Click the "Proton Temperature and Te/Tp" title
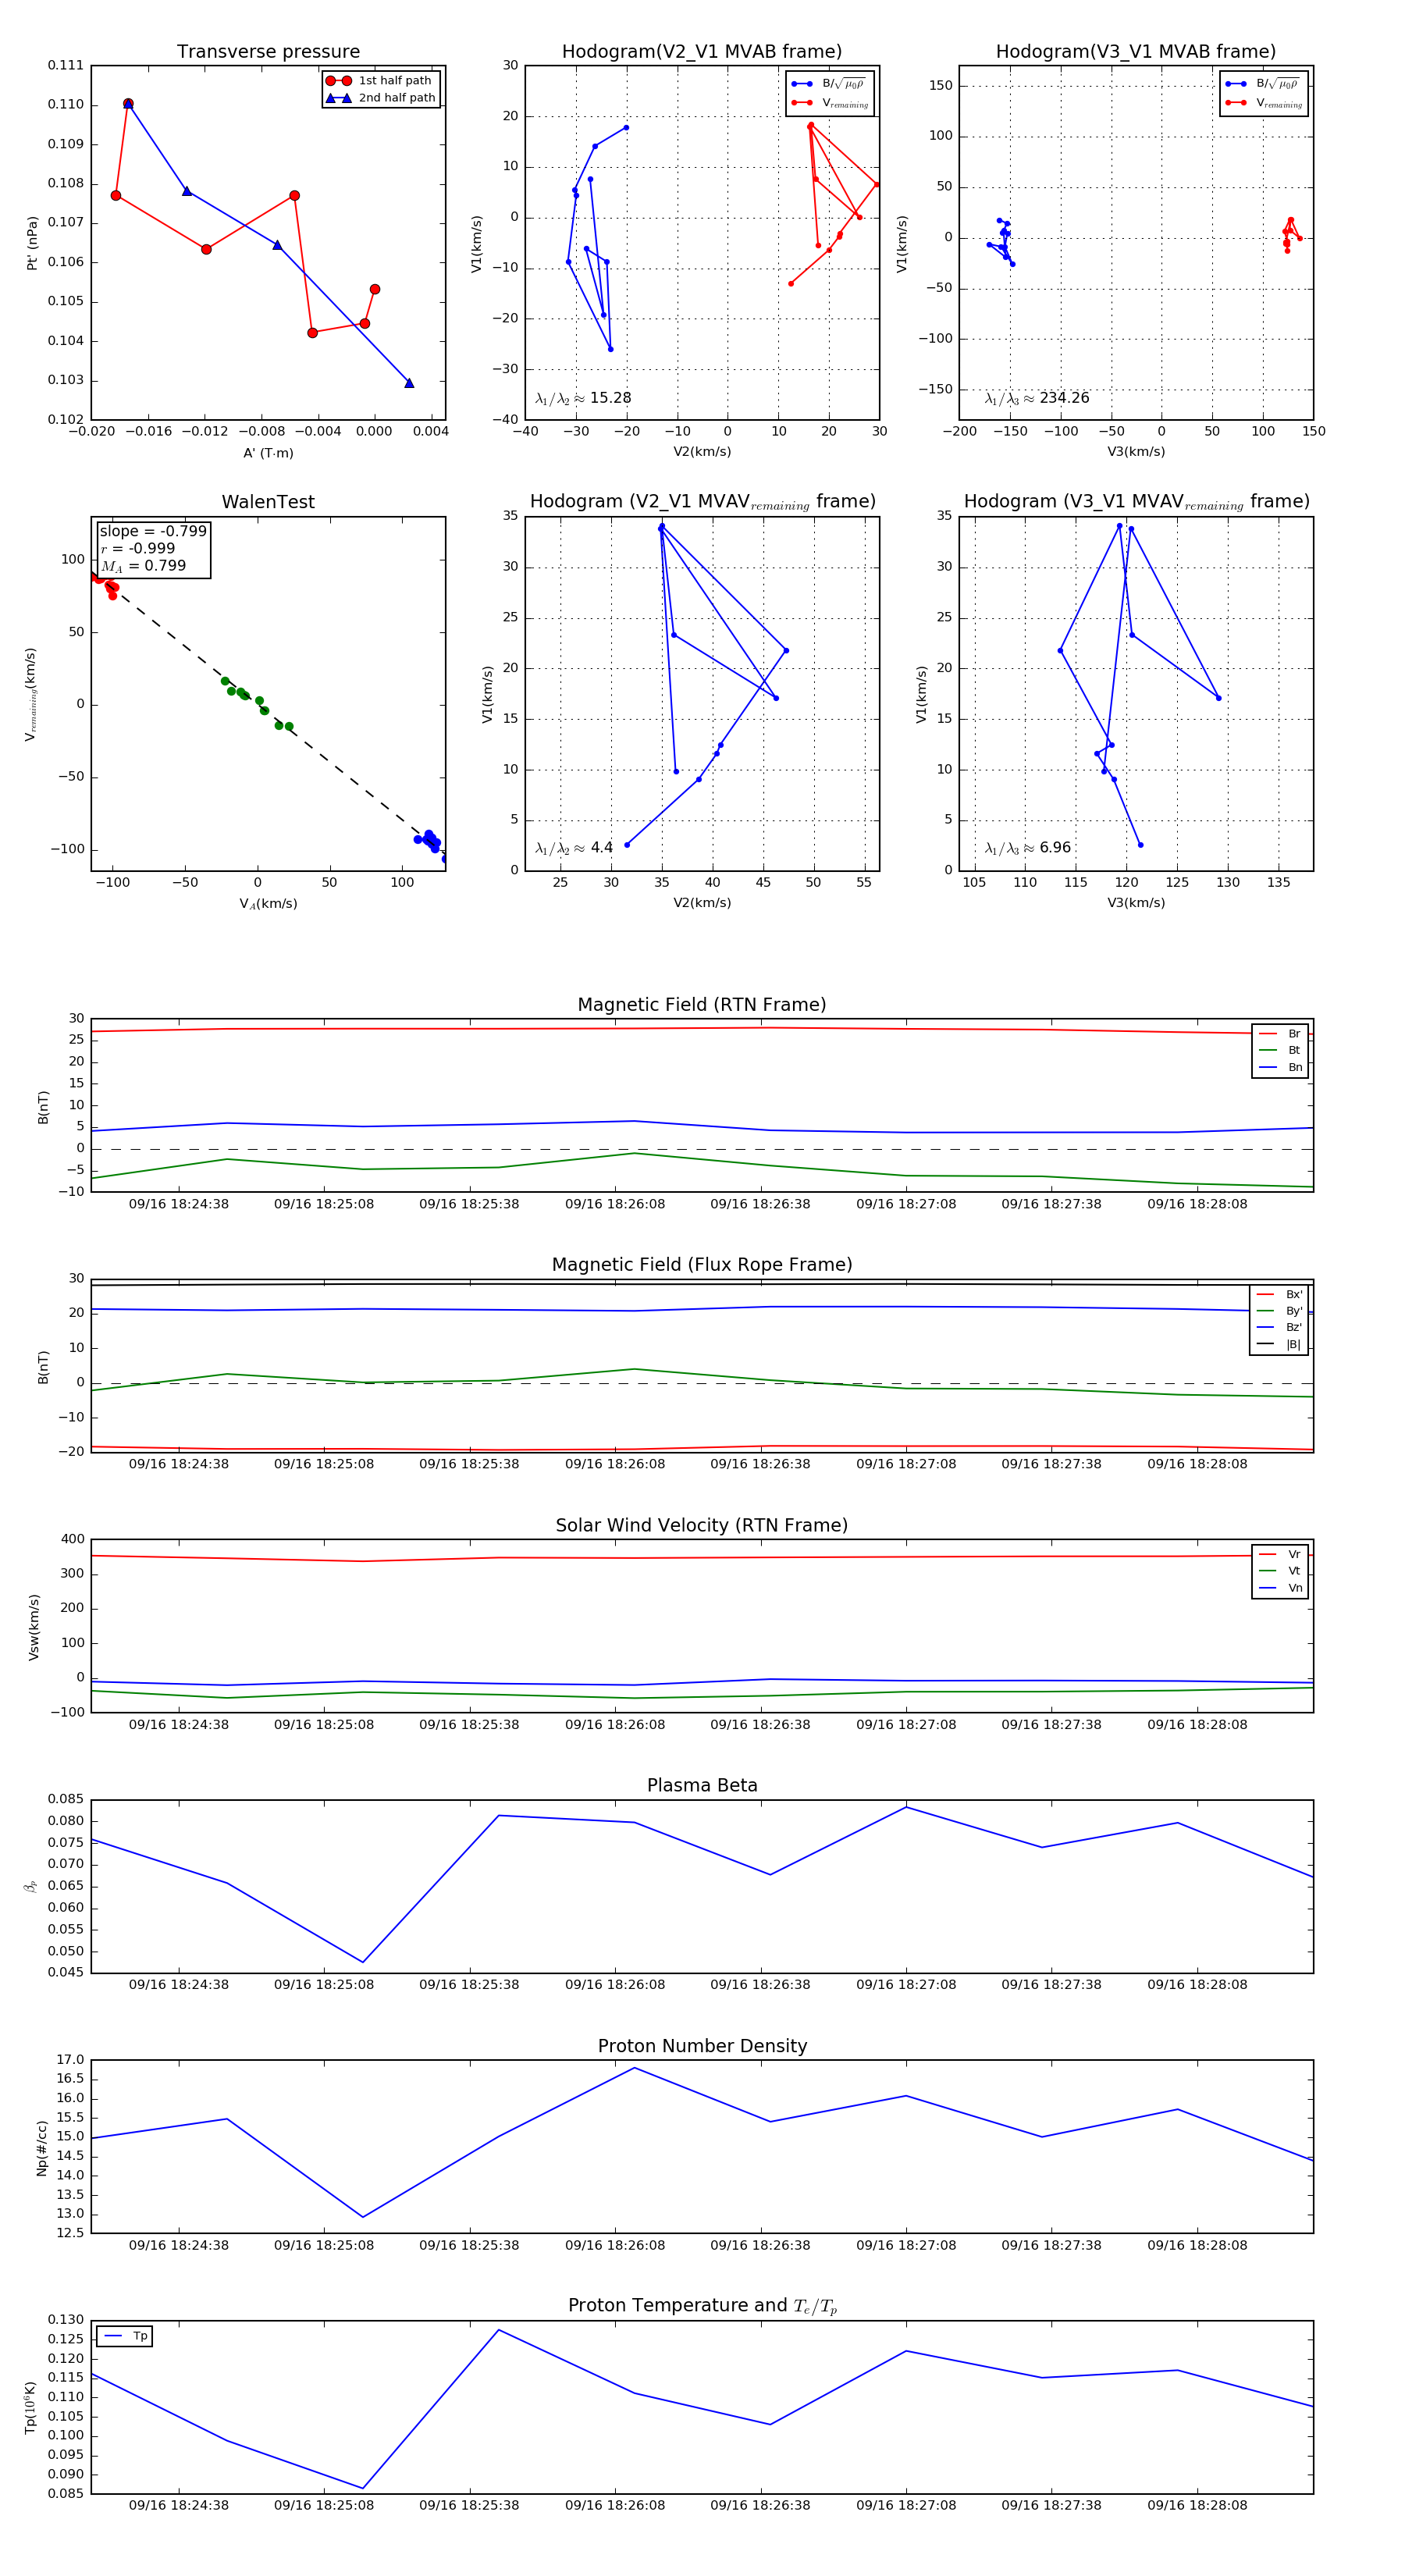 point(702,2306)
